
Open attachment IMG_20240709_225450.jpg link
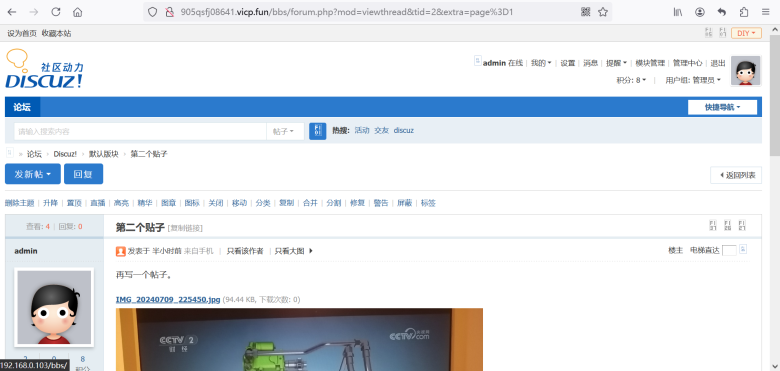[168, 299]
